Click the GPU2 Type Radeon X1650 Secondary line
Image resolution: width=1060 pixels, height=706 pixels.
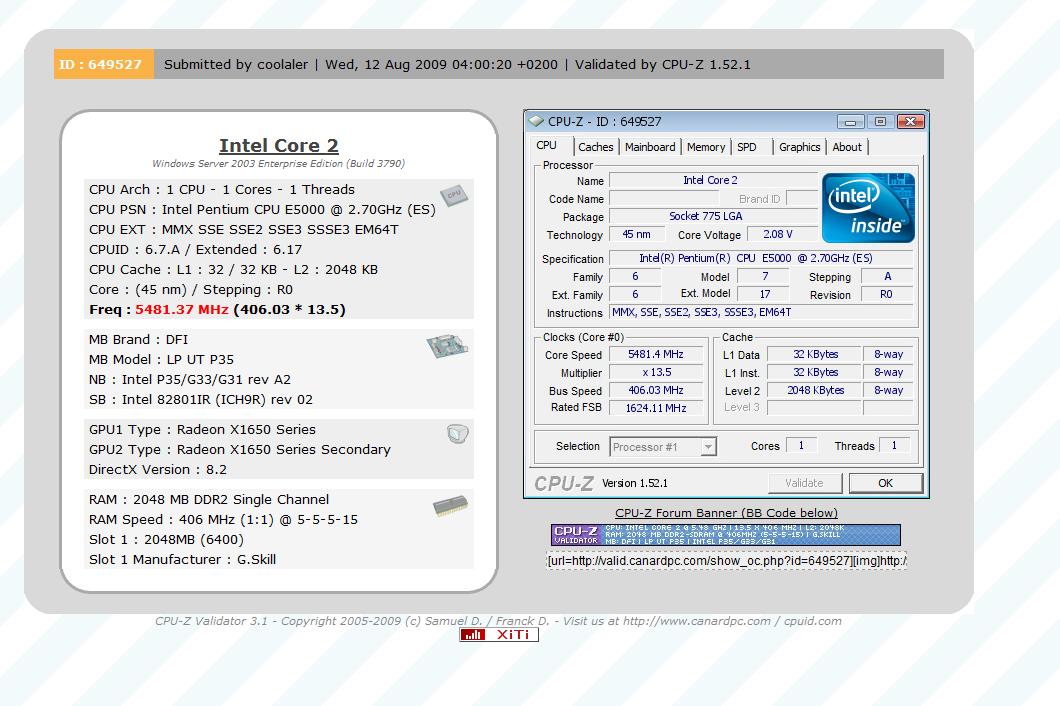(x=240, y=449)
